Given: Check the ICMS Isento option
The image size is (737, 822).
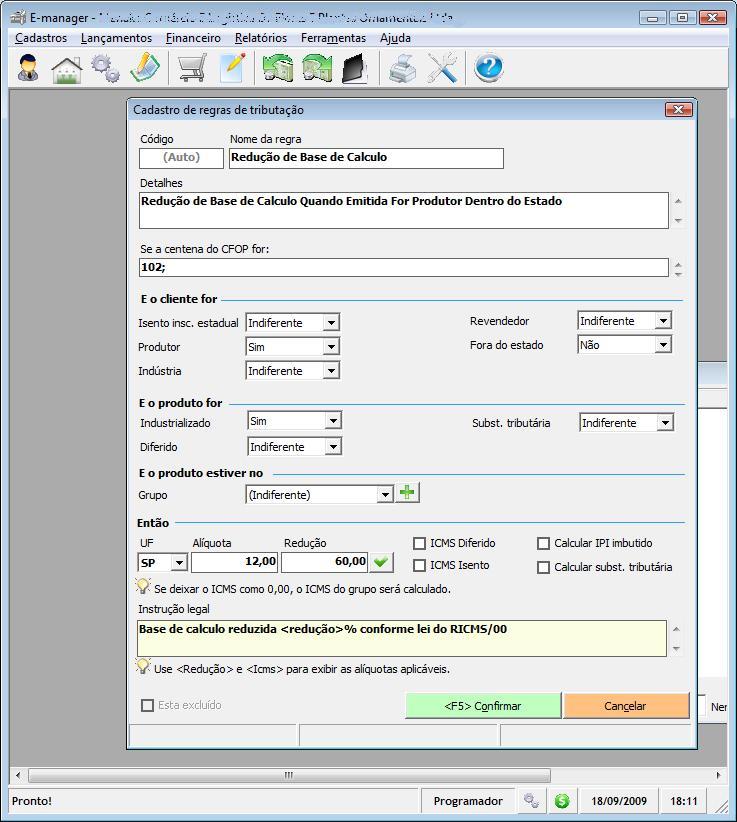Looking at the screenshot, I should coord(420,567).
